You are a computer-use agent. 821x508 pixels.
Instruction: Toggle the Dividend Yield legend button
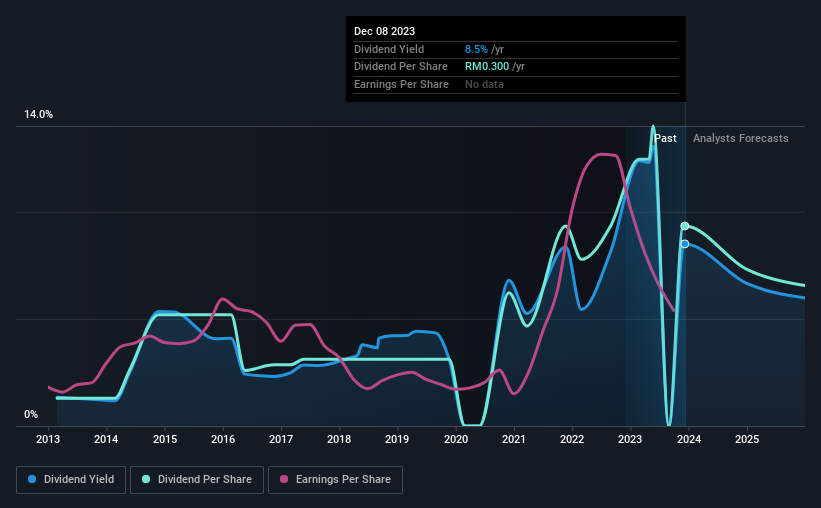point(71,479)
